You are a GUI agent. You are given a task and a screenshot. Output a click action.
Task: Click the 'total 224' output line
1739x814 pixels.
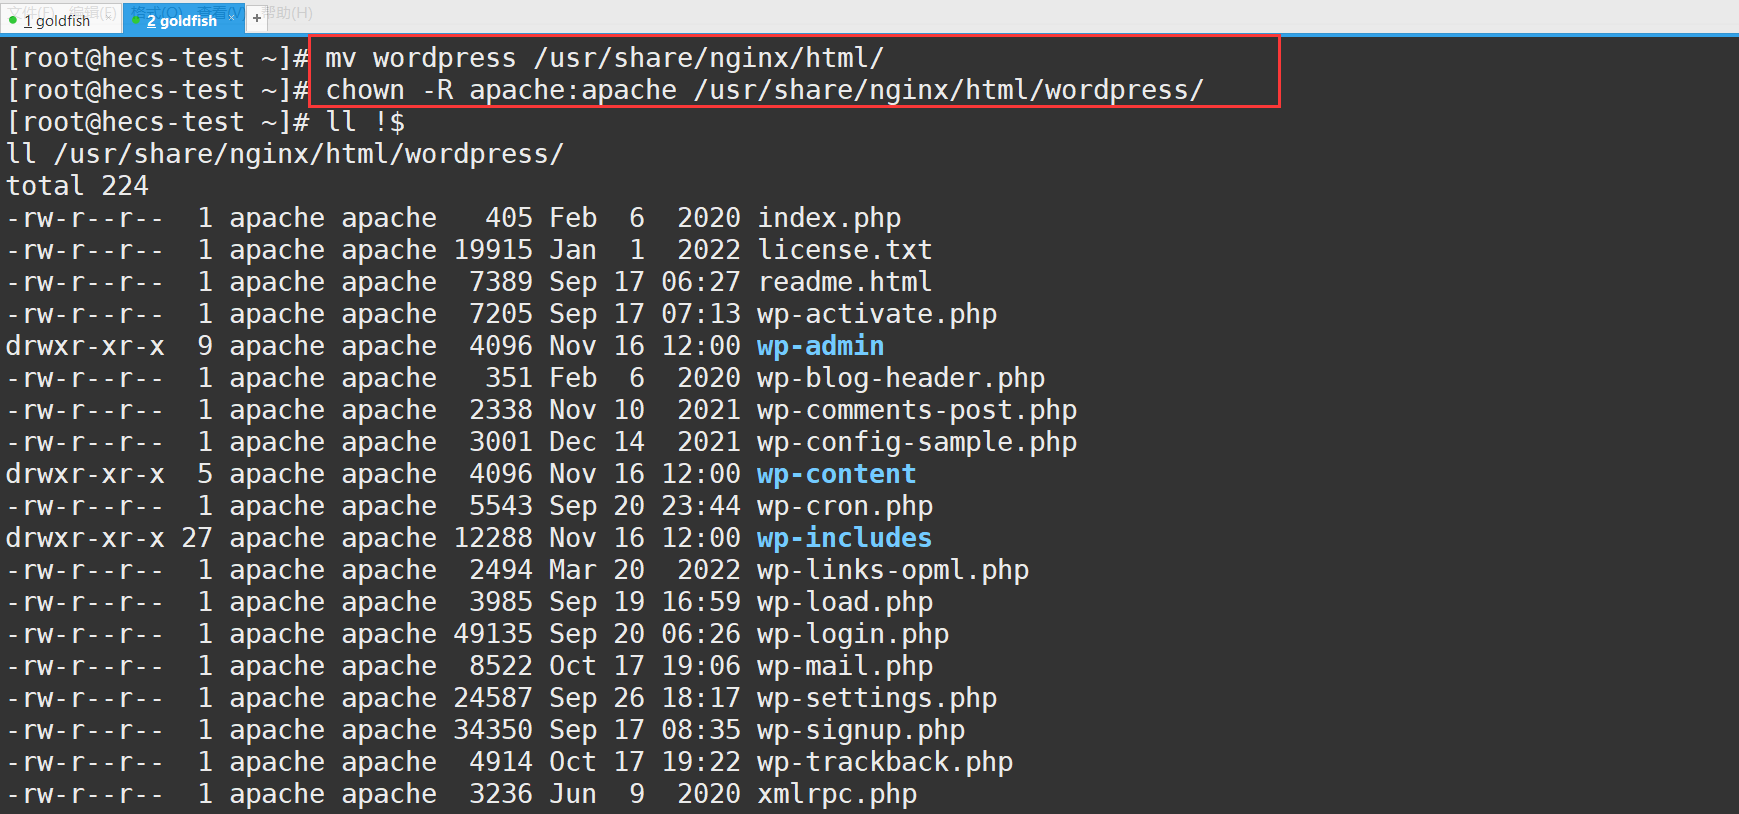(x=77, y=186)
